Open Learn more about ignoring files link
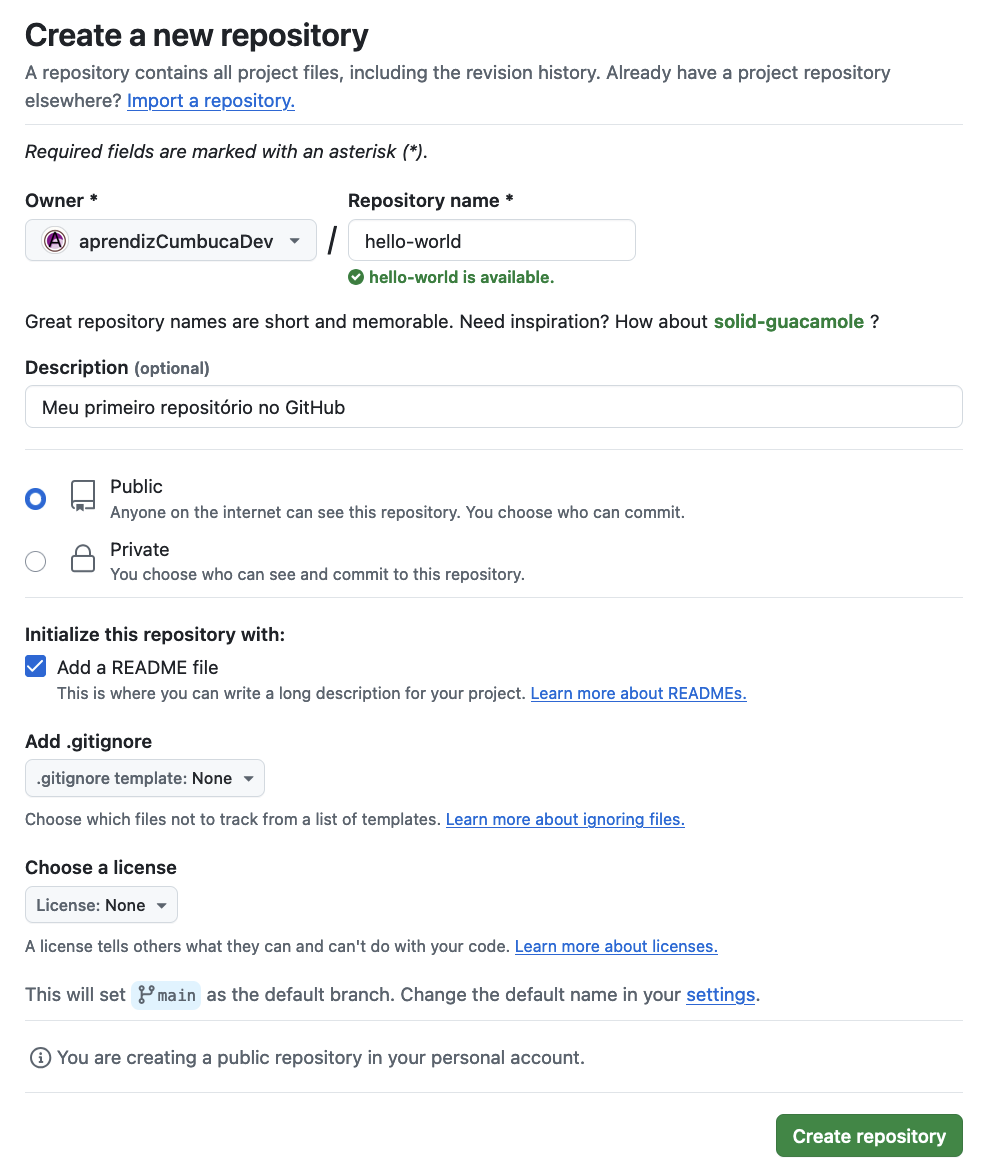This screenshot has height=1176, width=988. [564, 819]
